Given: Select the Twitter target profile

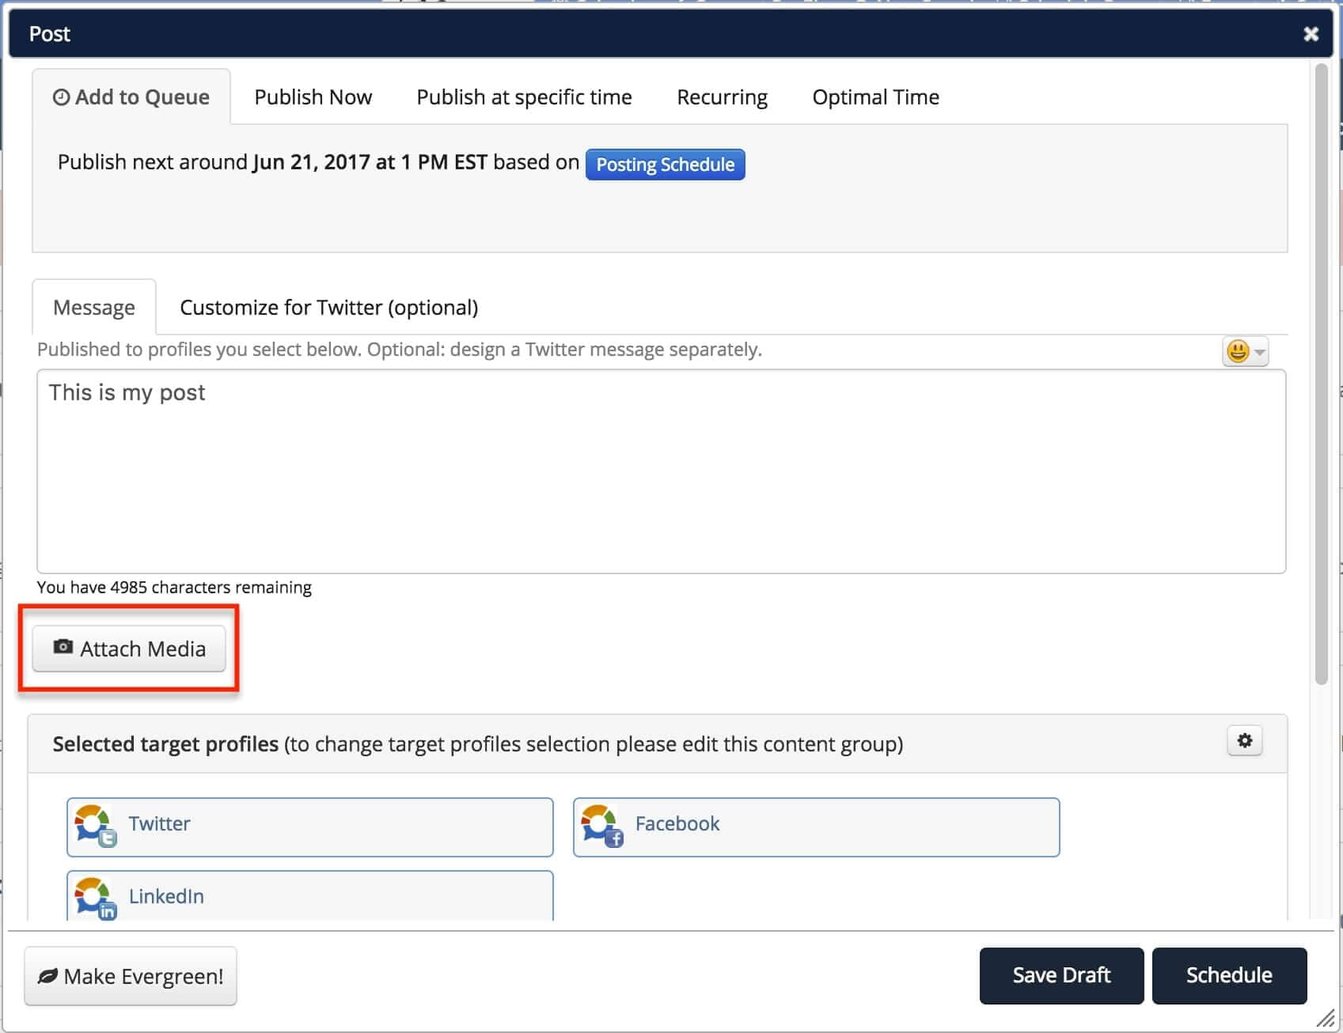Looking at the screenshot, I should click(x=310, y=827).
